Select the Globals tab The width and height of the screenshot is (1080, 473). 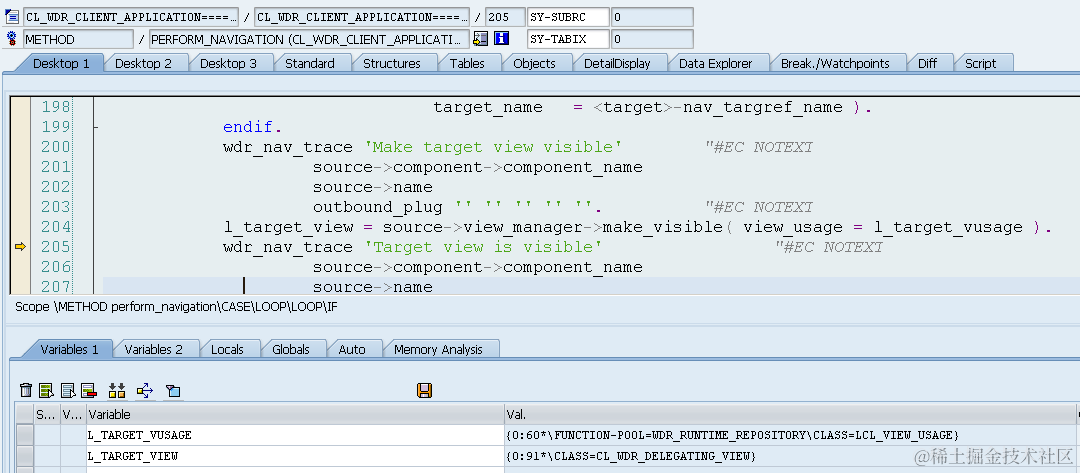point(291,349)
